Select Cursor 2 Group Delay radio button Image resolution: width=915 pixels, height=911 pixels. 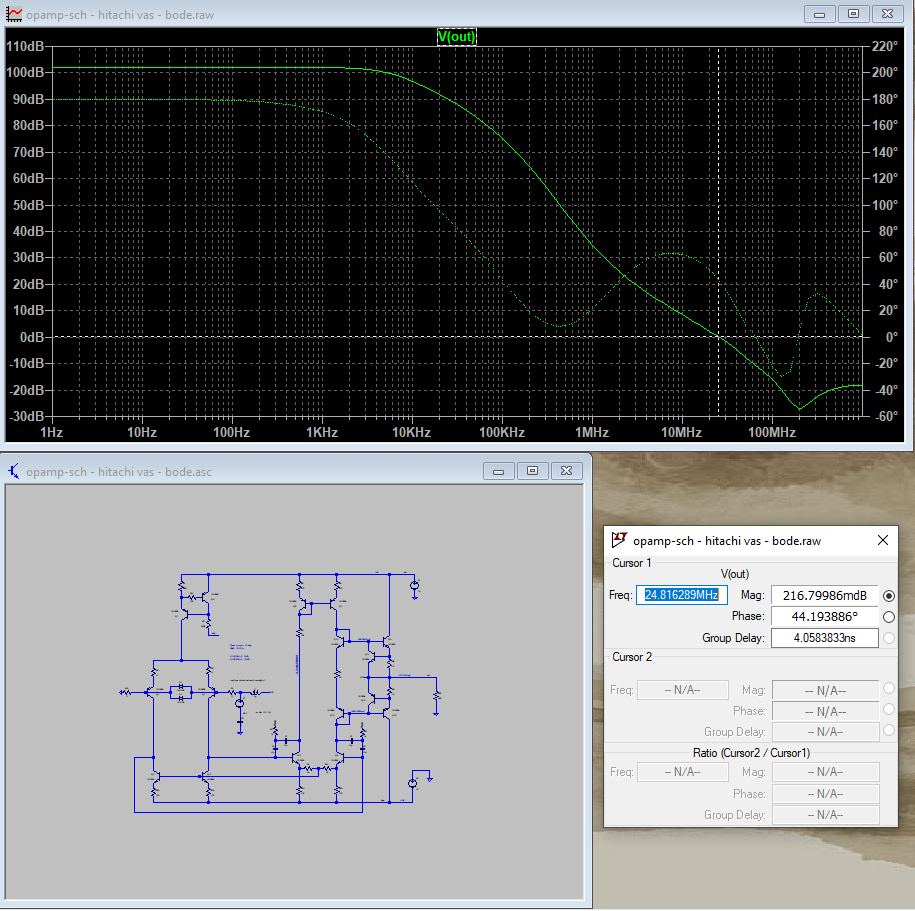click(889, 730)
